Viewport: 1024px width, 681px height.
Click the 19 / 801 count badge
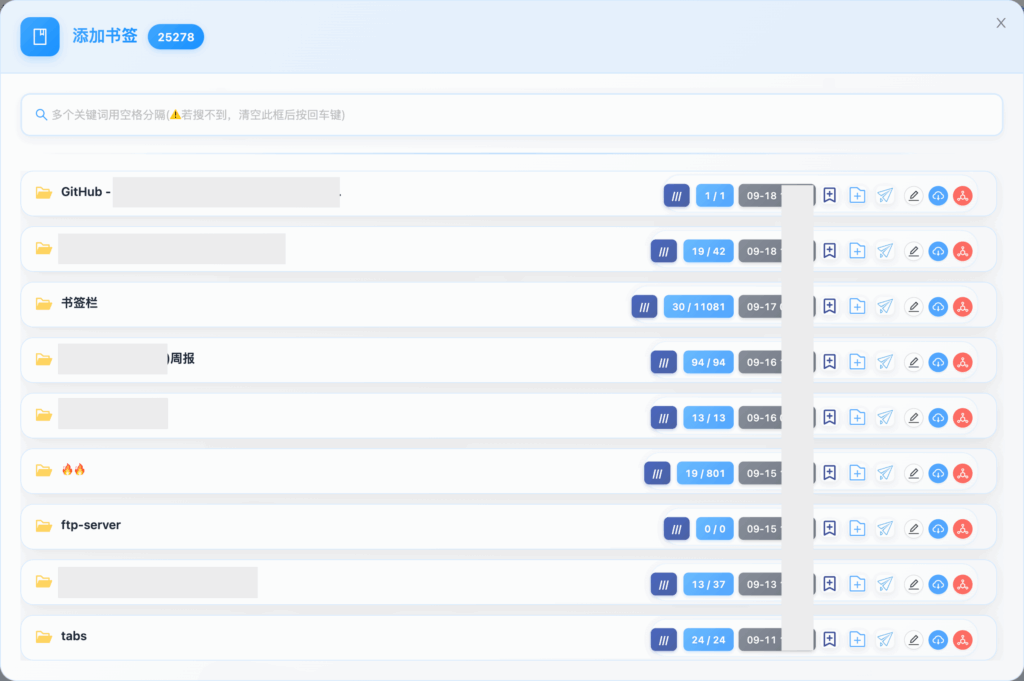point(705,473)
